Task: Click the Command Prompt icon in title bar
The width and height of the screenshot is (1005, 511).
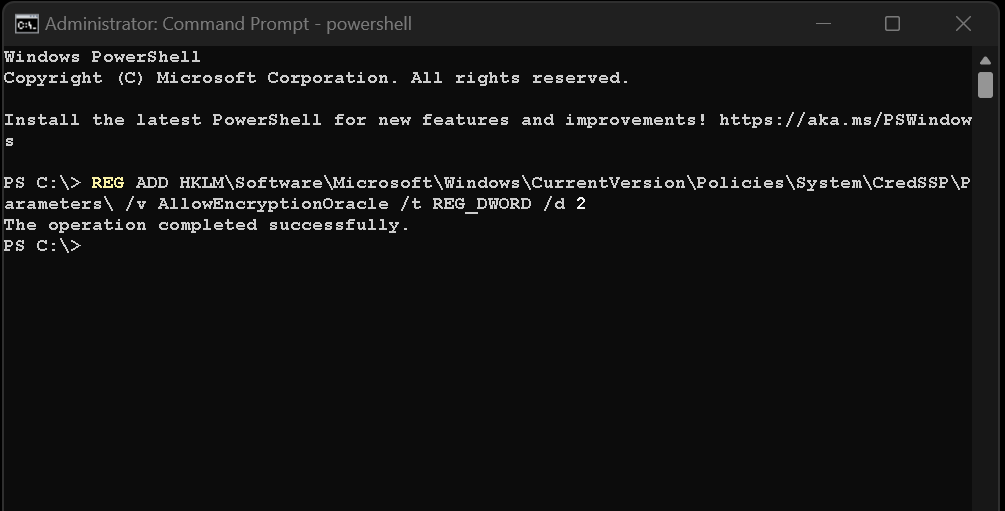Action: pyautogui.click(x=26, y=23)
